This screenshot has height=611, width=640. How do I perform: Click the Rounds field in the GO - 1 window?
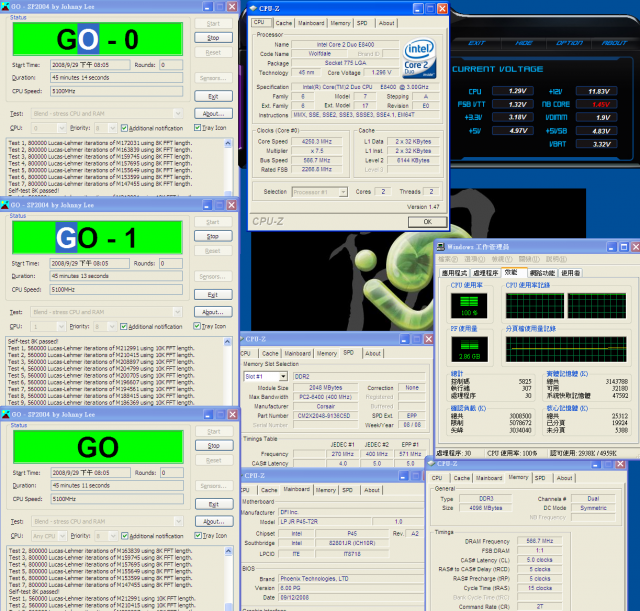tap(171, 264)
